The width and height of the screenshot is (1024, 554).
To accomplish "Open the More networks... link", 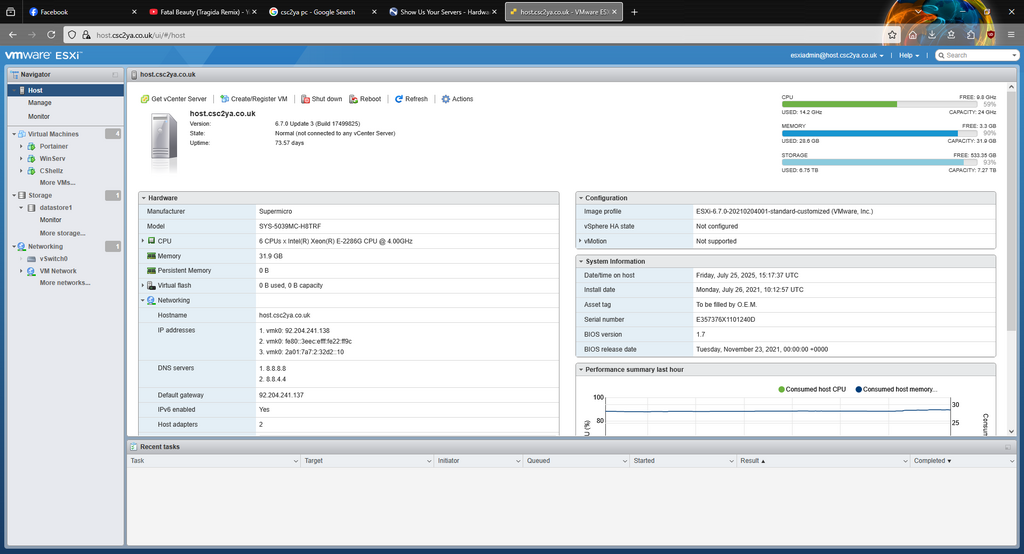I will pyautogui.click(x=65, y=283).
